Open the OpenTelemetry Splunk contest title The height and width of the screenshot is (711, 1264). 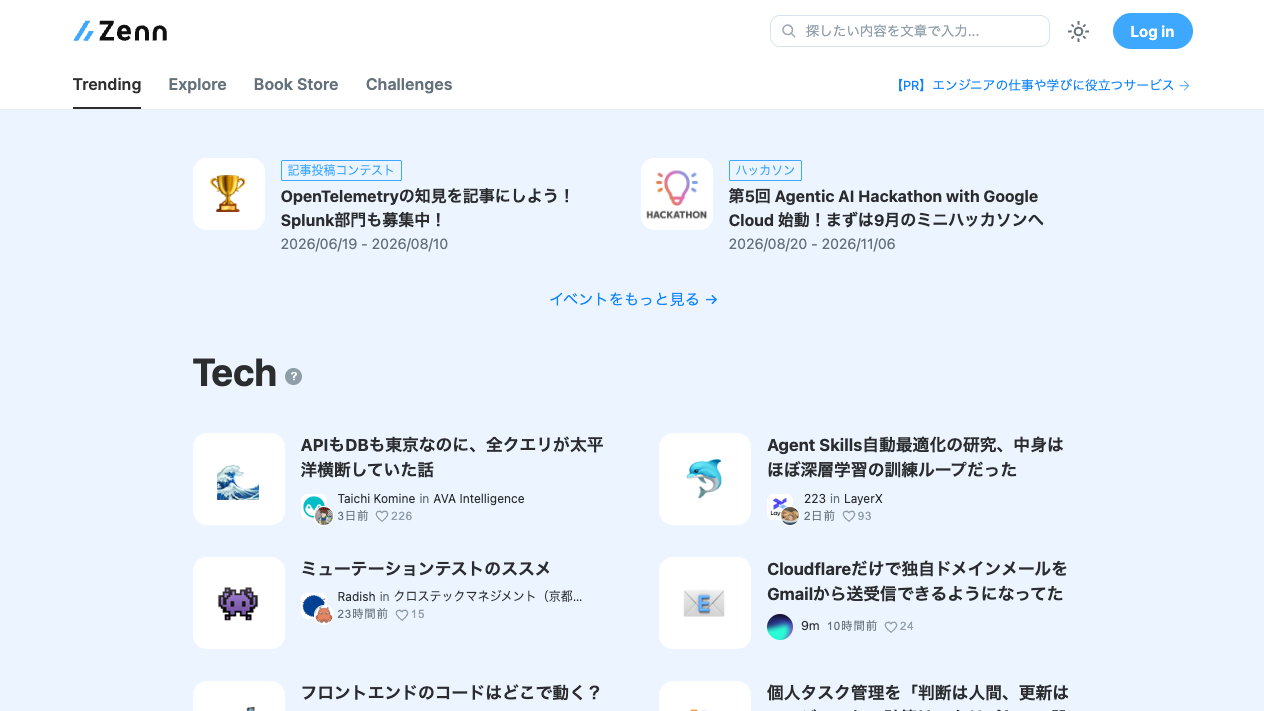tap(427, 208)
